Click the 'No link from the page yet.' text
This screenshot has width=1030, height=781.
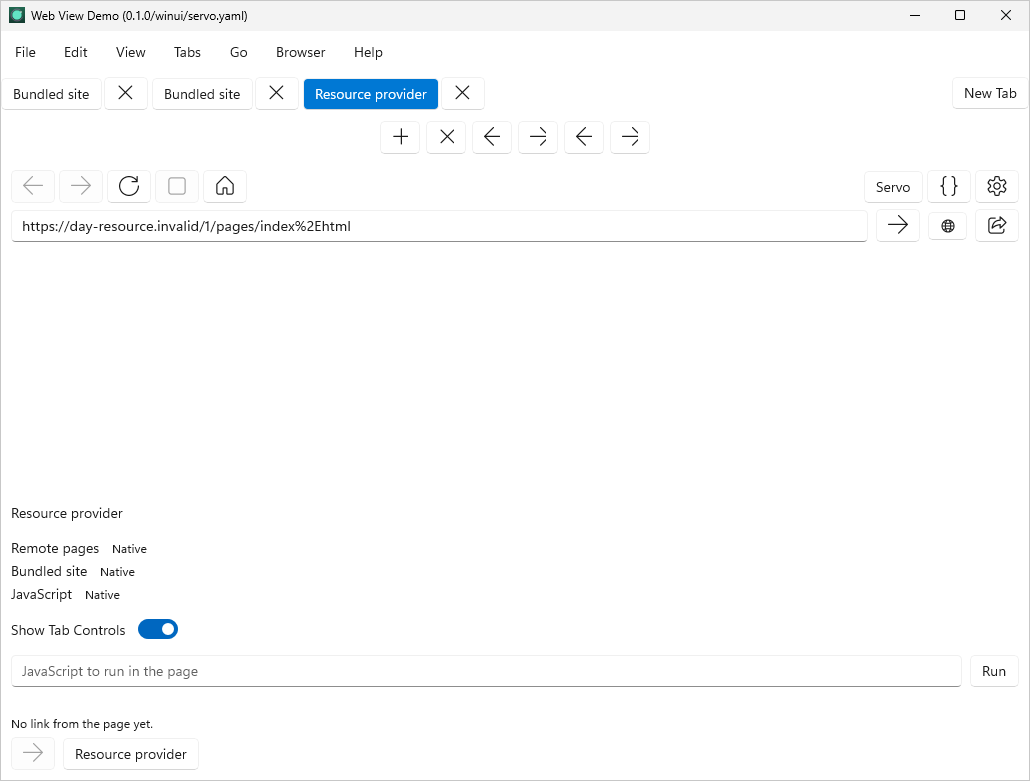pos(82,724)
